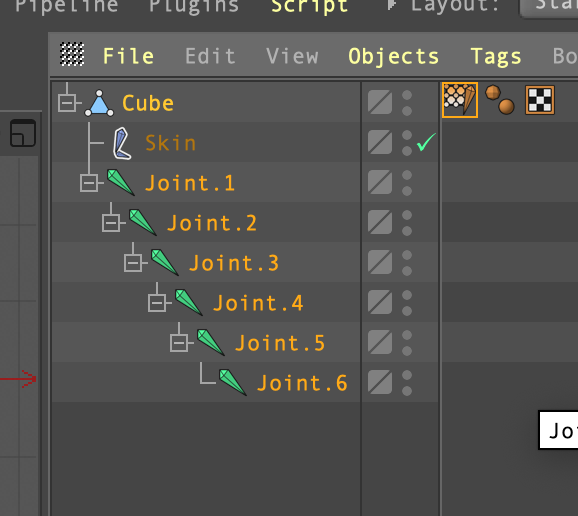Open the Object Manager View menu
578x516 pixels.
(292, 56)
